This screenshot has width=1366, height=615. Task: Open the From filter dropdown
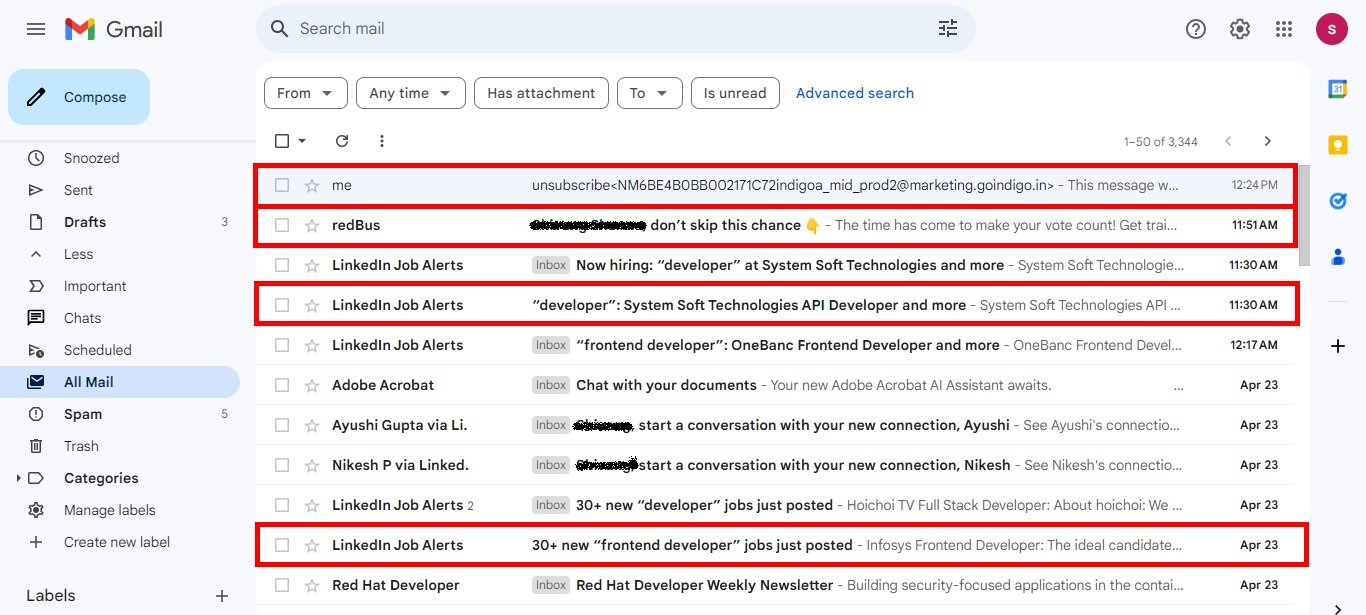coord(306,93)
